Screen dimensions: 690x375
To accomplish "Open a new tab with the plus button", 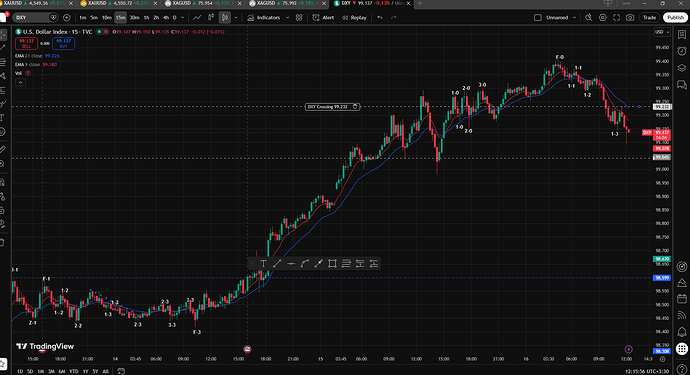I will point(420,4).
